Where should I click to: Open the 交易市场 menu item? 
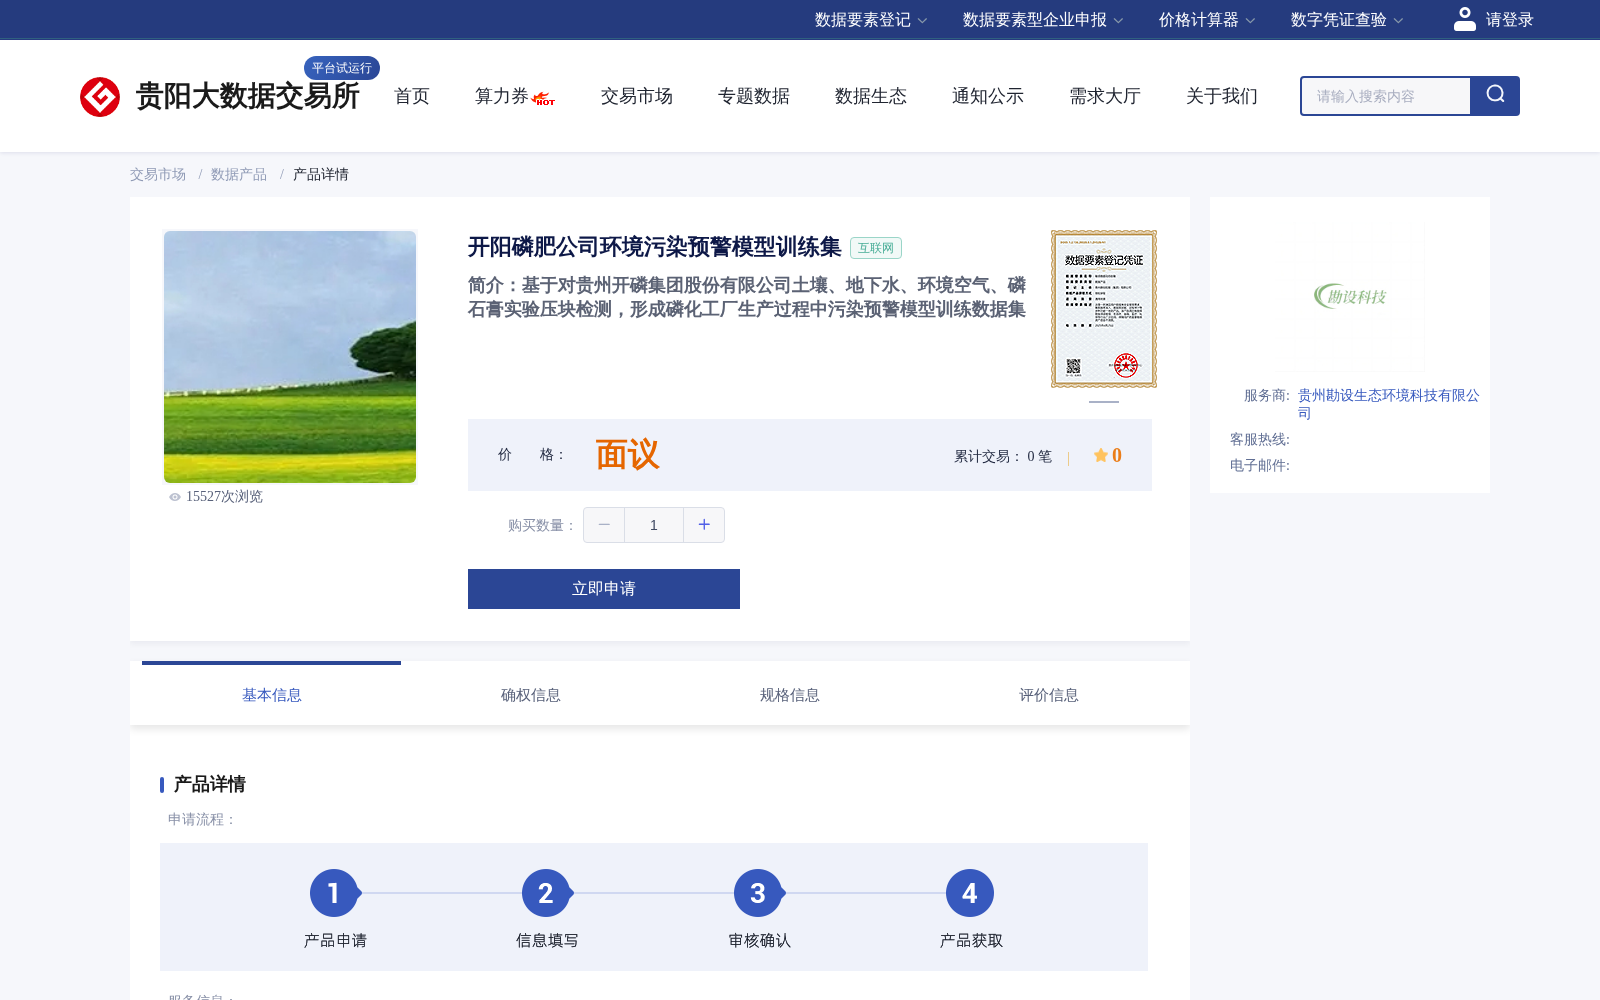[637, 96]
